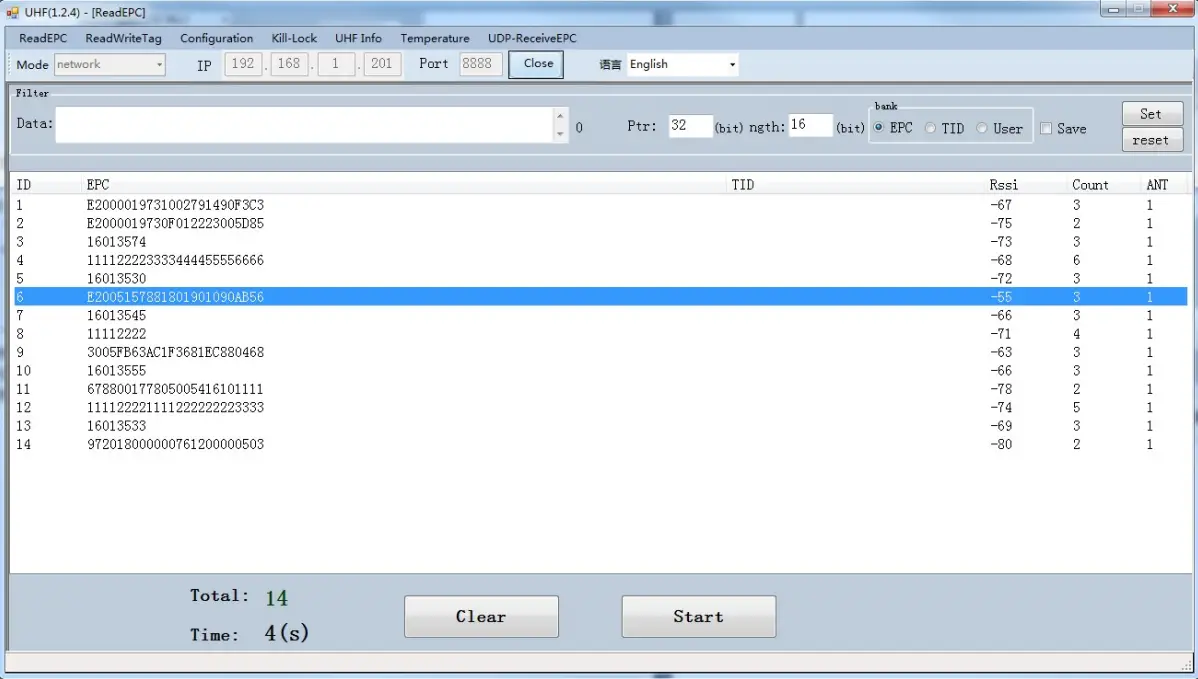The width and height of the screenshot is (1198, 679).
Task: Click Rssi value -55 in row 6
Action: [1001, 296]
